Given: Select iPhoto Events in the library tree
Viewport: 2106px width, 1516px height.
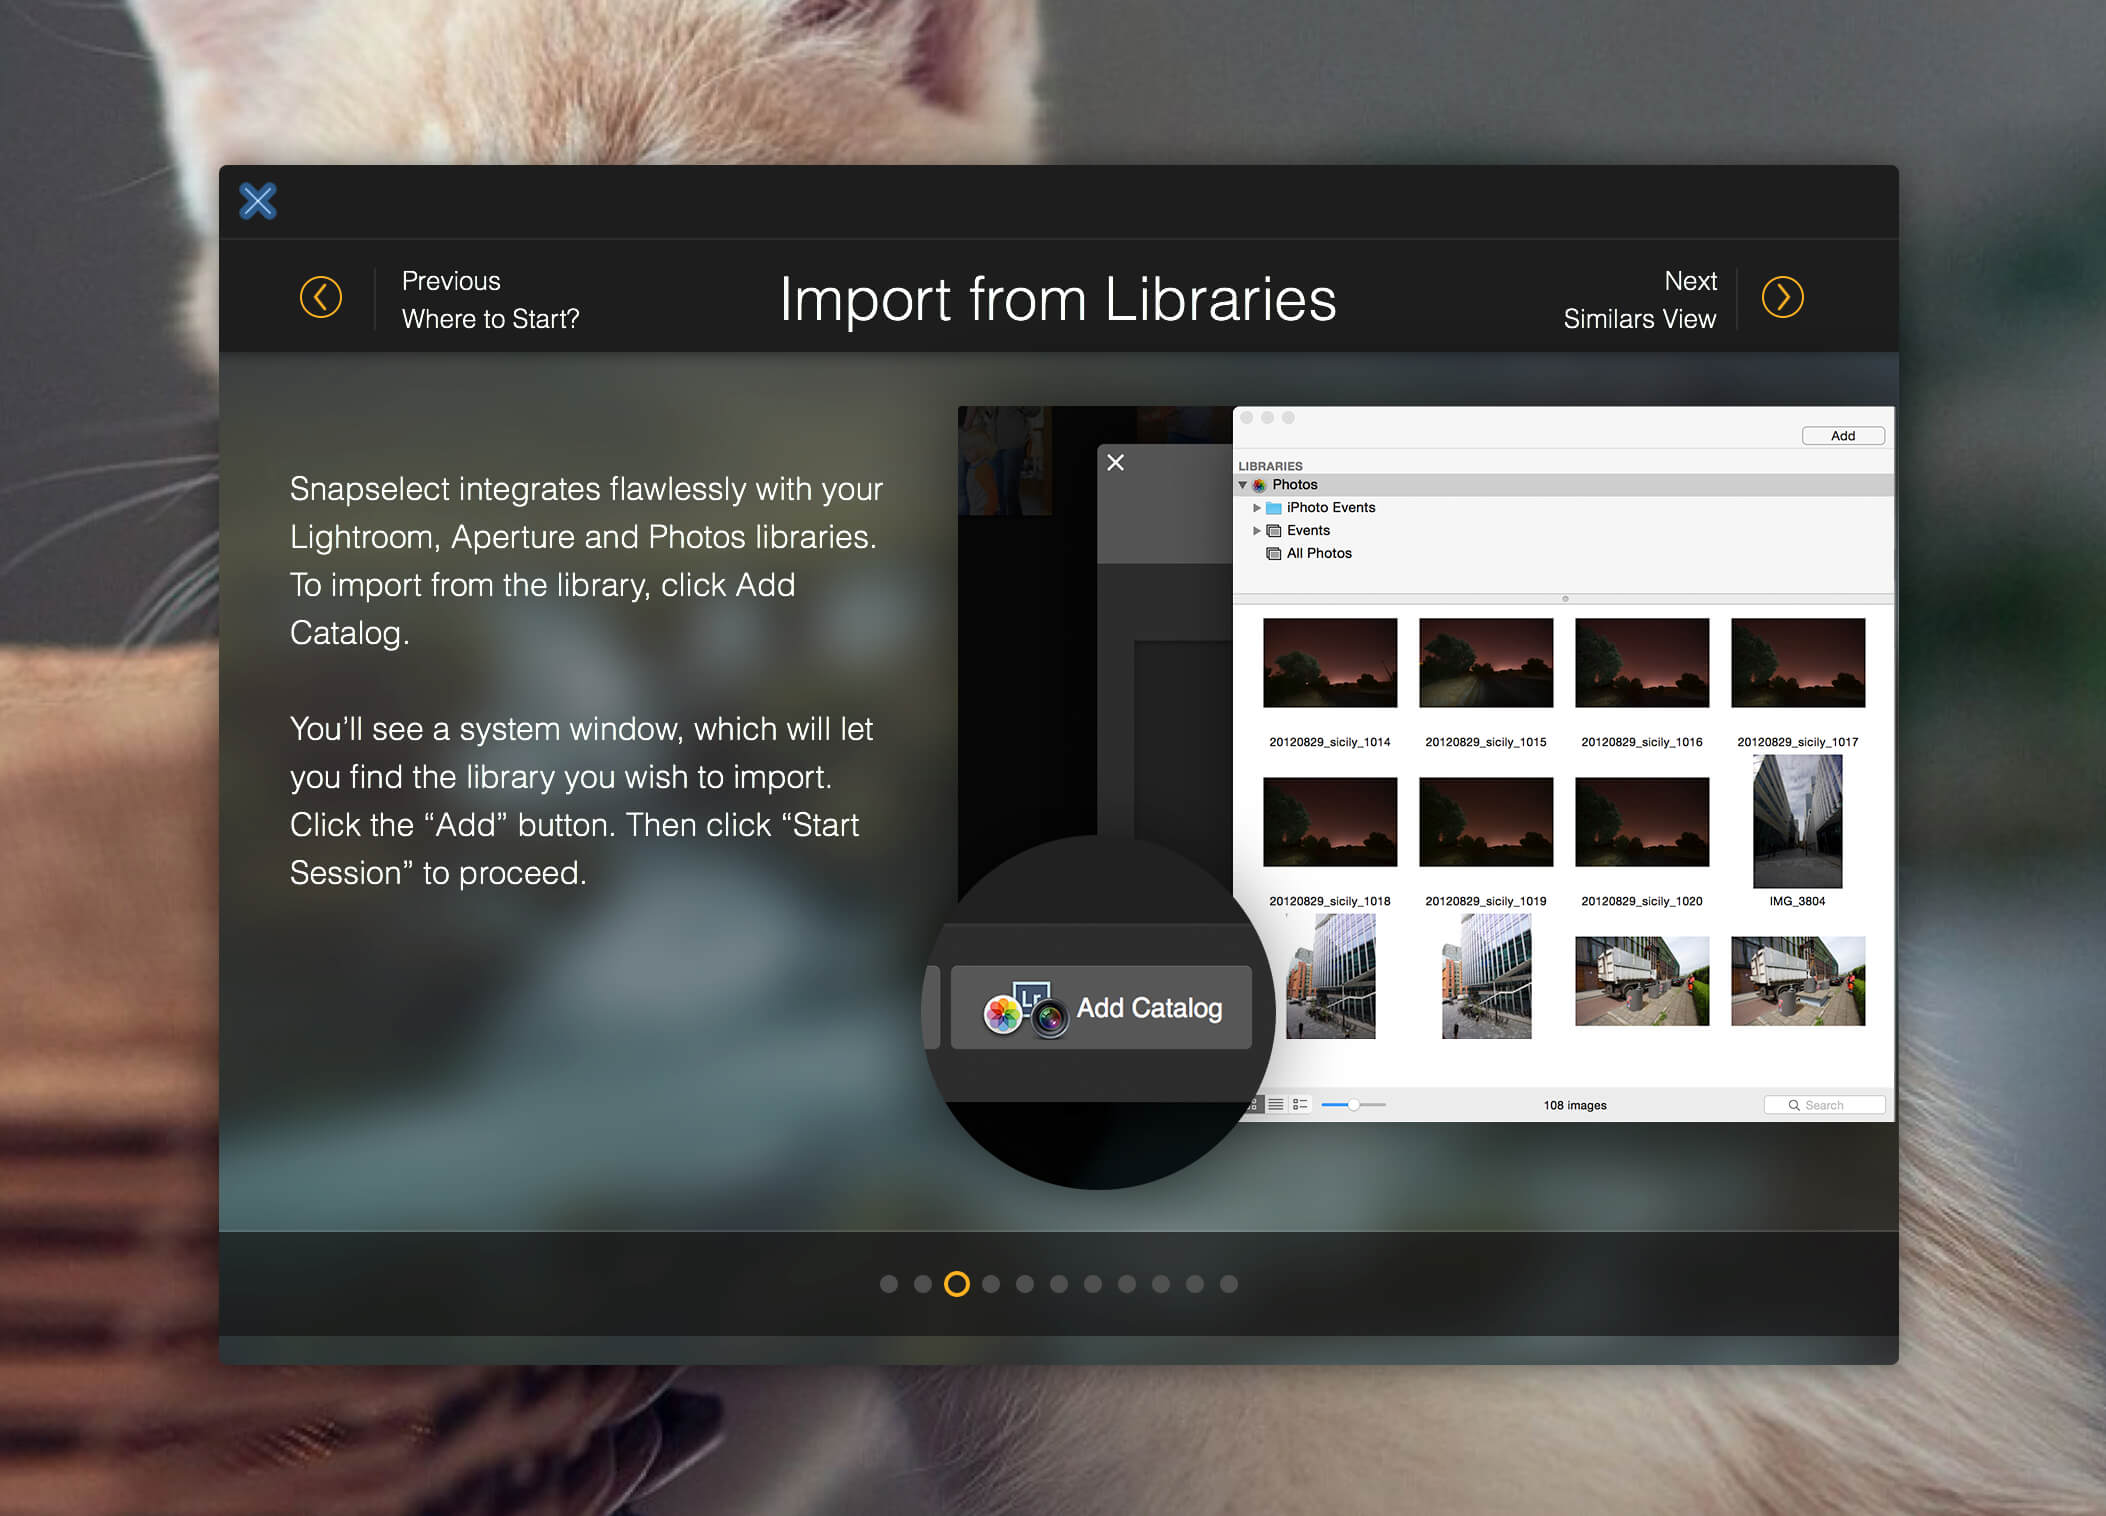Looking at the screenshot, I should click(1330, 508).
